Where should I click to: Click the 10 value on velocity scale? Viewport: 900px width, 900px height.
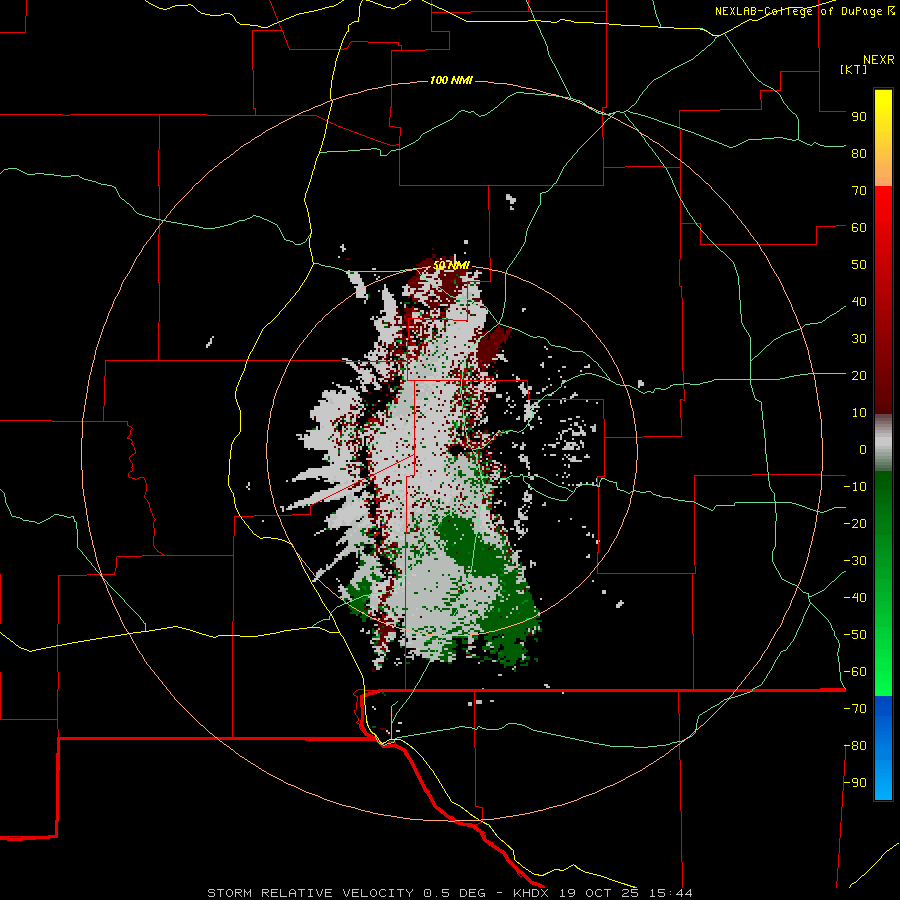859,413
